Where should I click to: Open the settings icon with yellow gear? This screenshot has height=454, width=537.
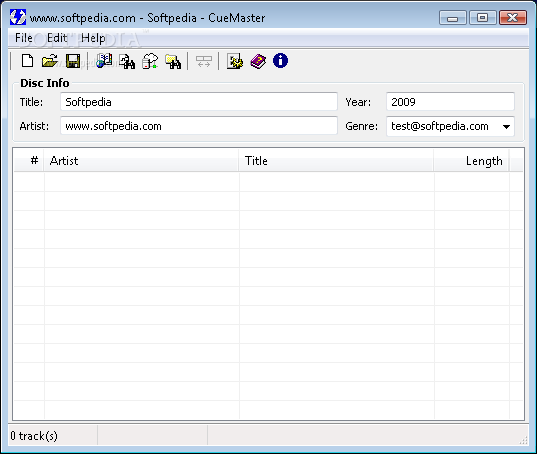coord(235,61)
